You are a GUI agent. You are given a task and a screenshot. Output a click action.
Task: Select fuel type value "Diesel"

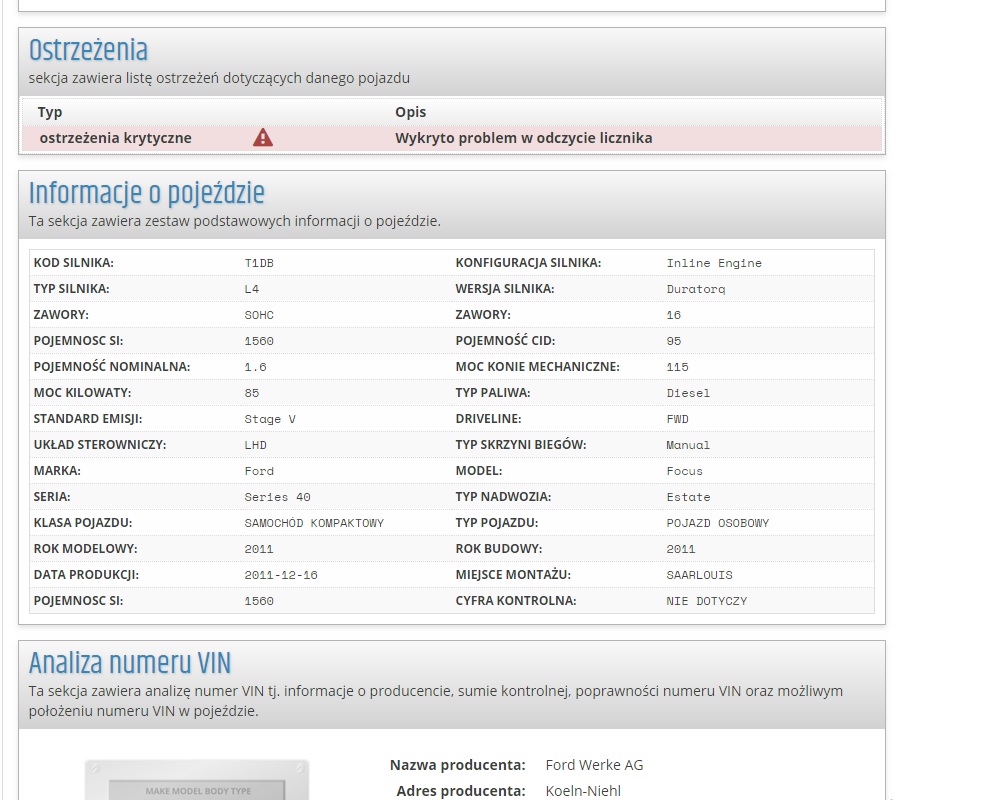[688, 393]
